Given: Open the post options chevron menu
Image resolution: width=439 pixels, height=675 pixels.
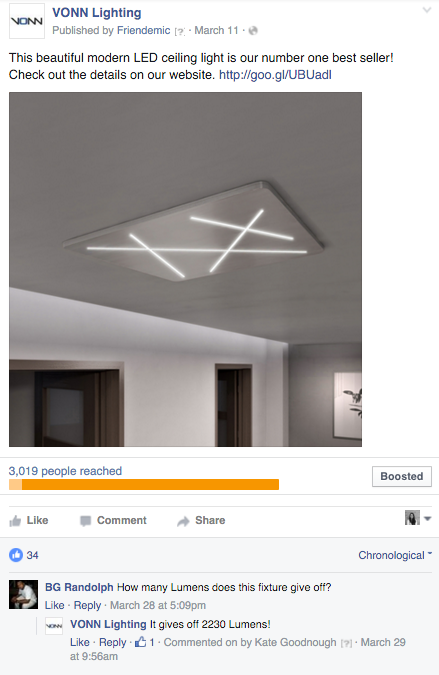Looking at the screenshot, I should pos(427,10).
